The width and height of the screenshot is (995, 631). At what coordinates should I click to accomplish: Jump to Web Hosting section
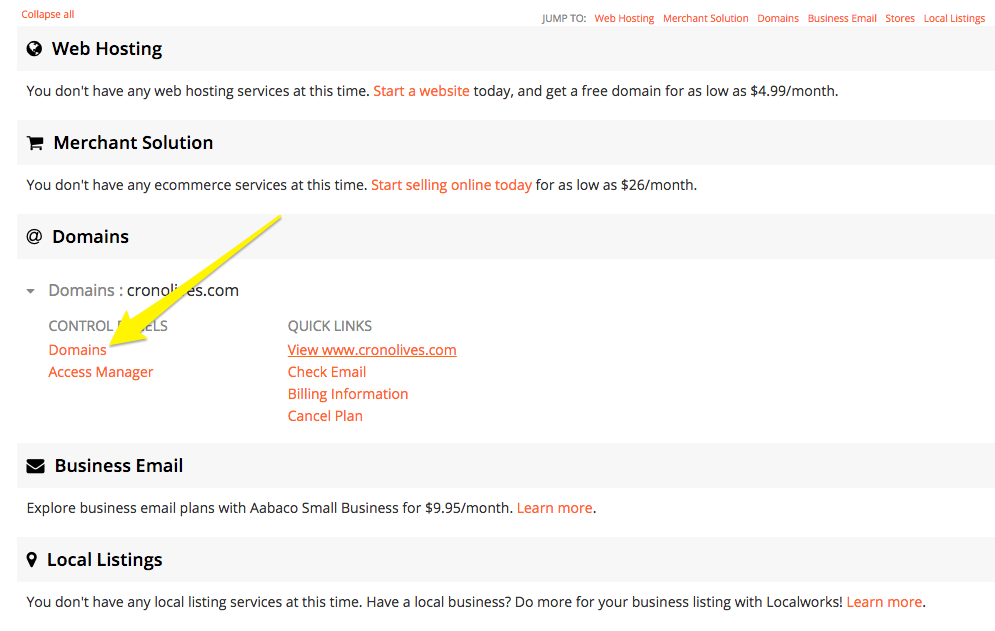624,18
